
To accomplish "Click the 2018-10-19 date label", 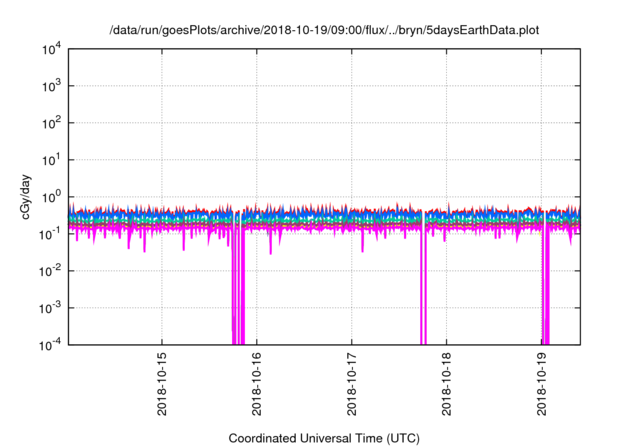I will [x=542, y=384].
